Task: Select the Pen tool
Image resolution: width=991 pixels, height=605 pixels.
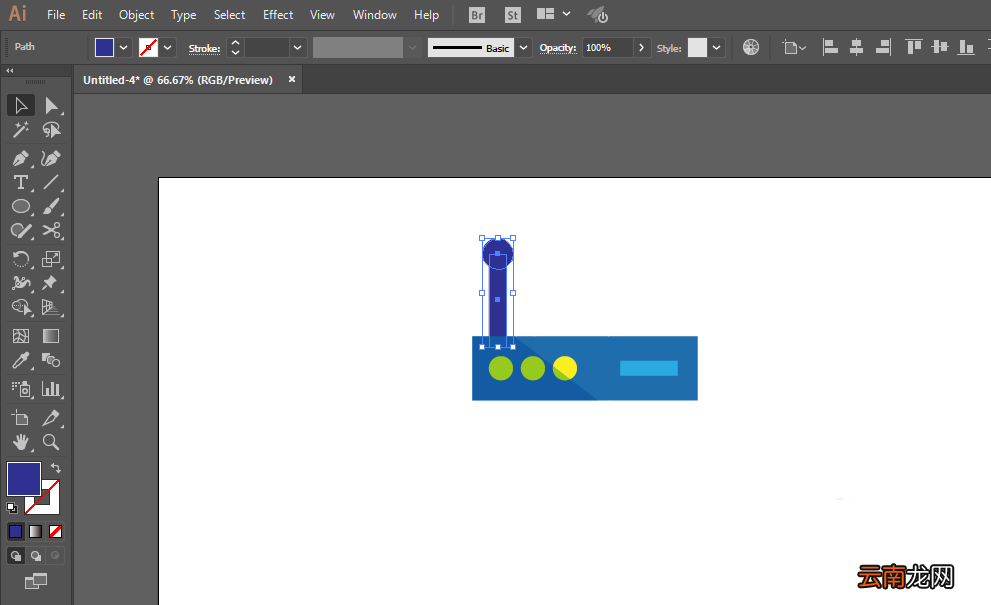Action: click(21, 158)
